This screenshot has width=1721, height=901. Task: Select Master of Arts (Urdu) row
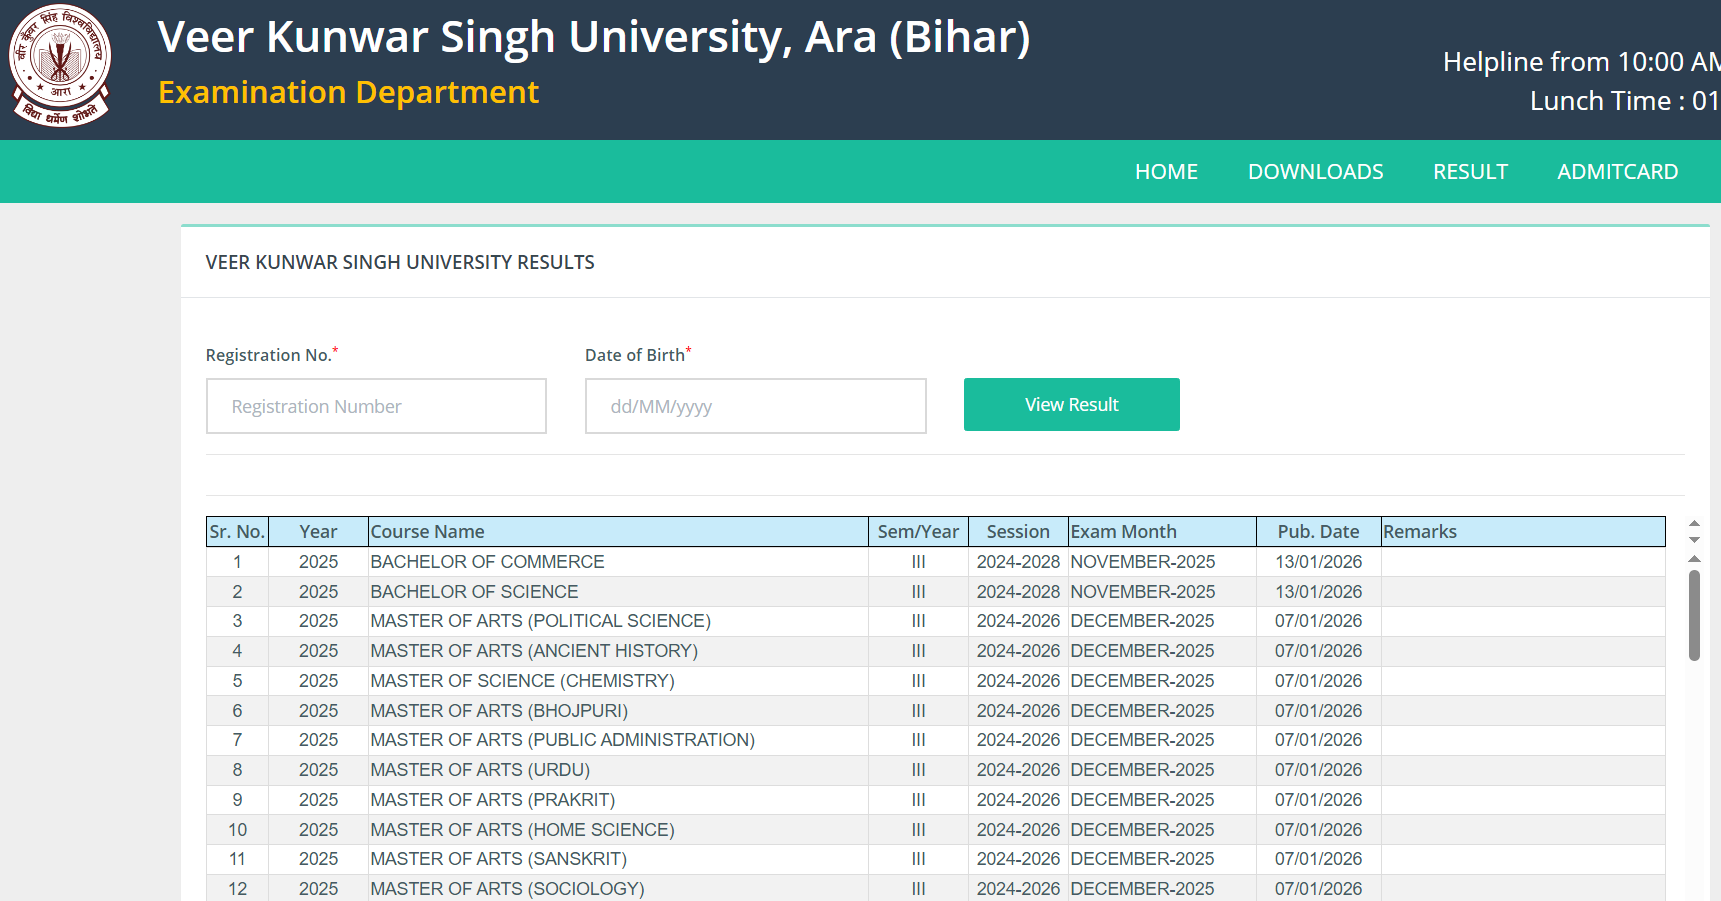[480, 770]
